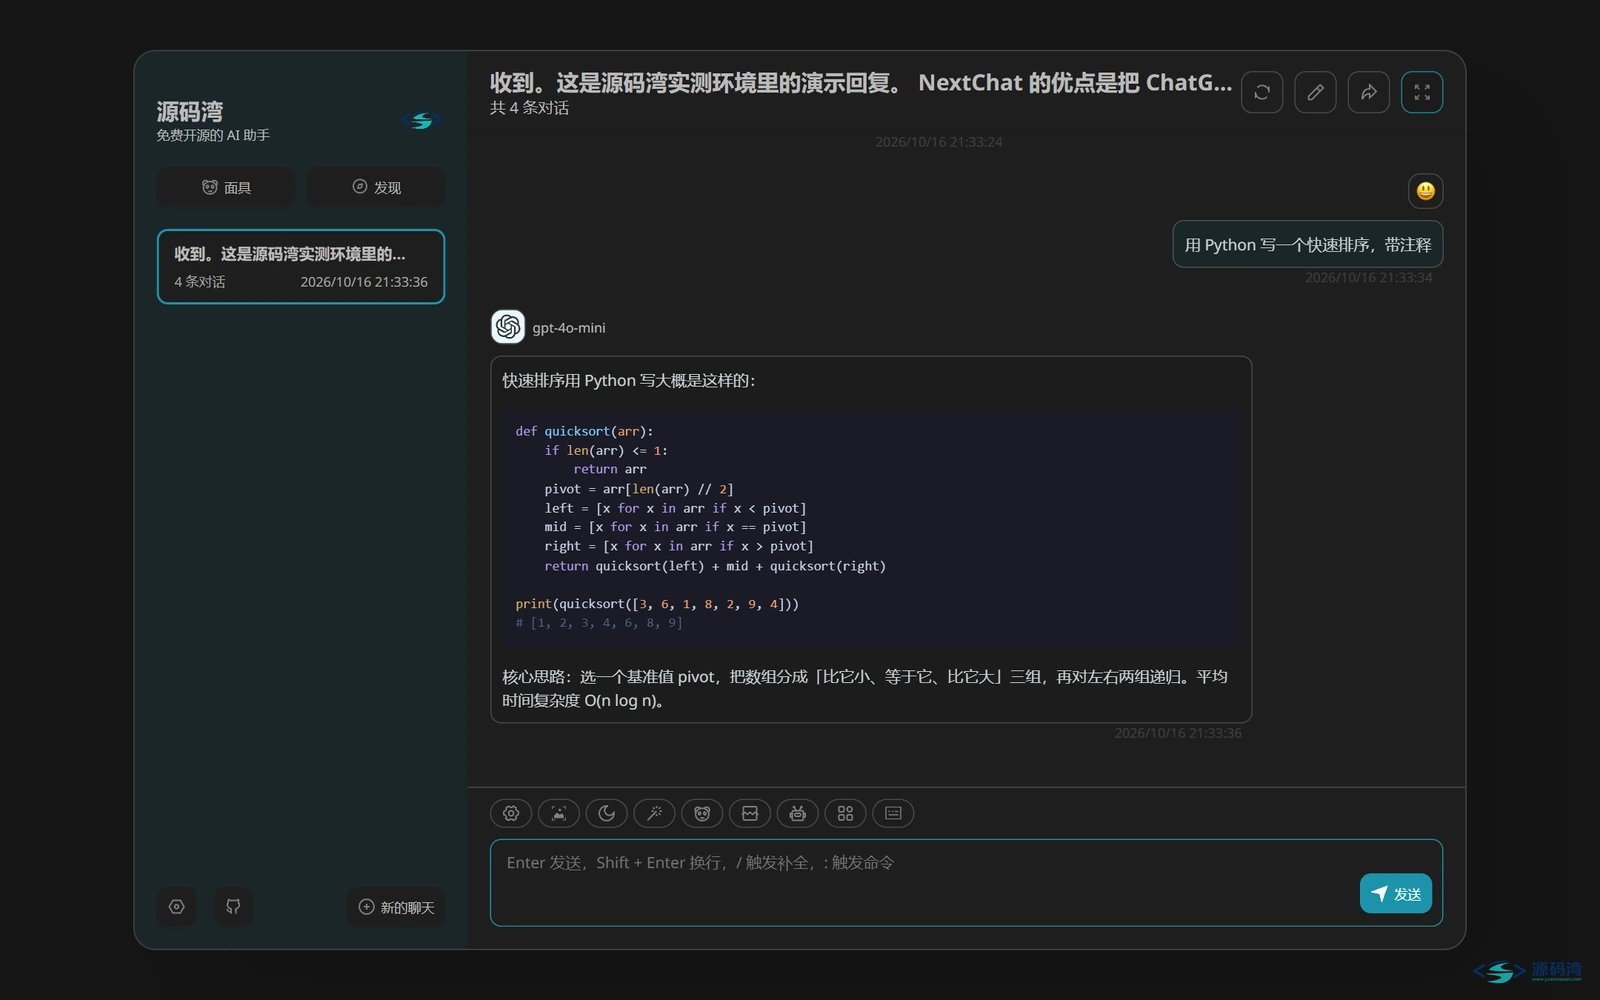Image resolution: width=1600 pixels, height=1000 pixels.
Task: Click the user emoji avatar
Action: pyautogui.click(x=1426, y=191)
